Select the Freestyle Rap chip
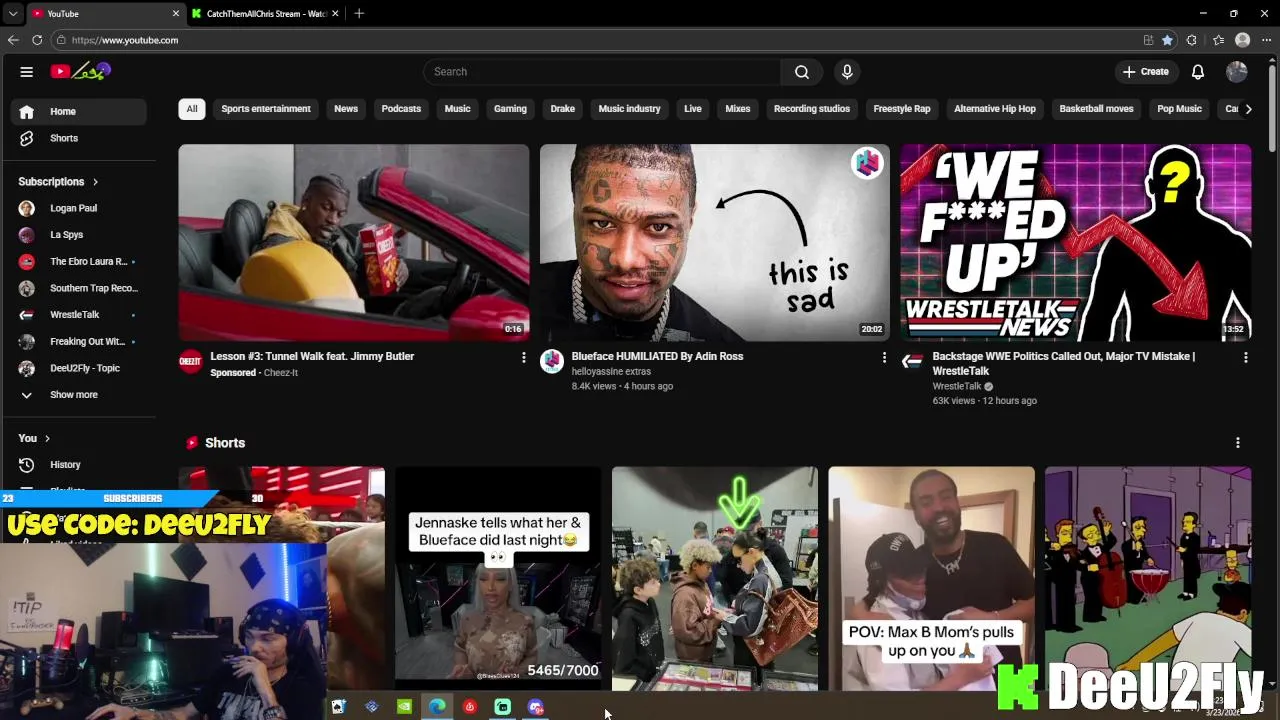The width and height of the screenshot is (1280, 720). pyautogui.click(x=902, y=109)
